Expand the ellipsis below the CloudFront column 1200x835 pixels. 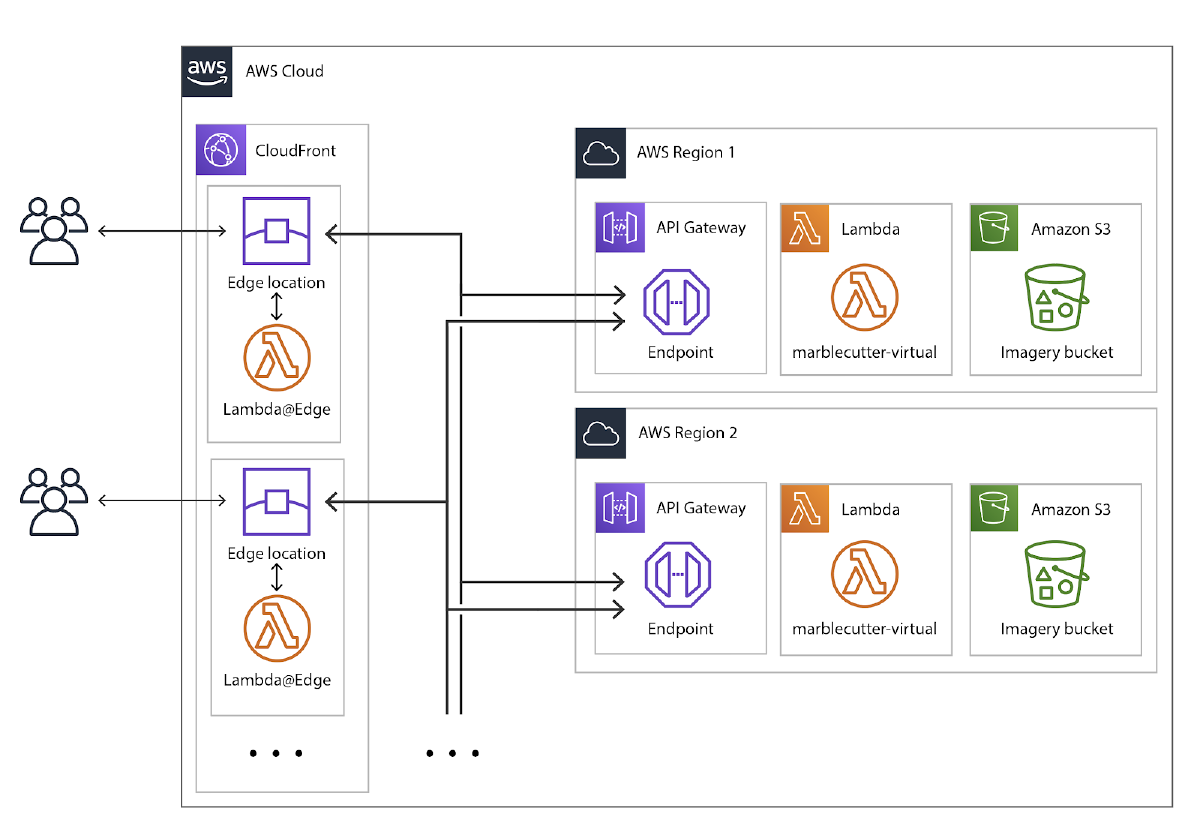[277, 753]
